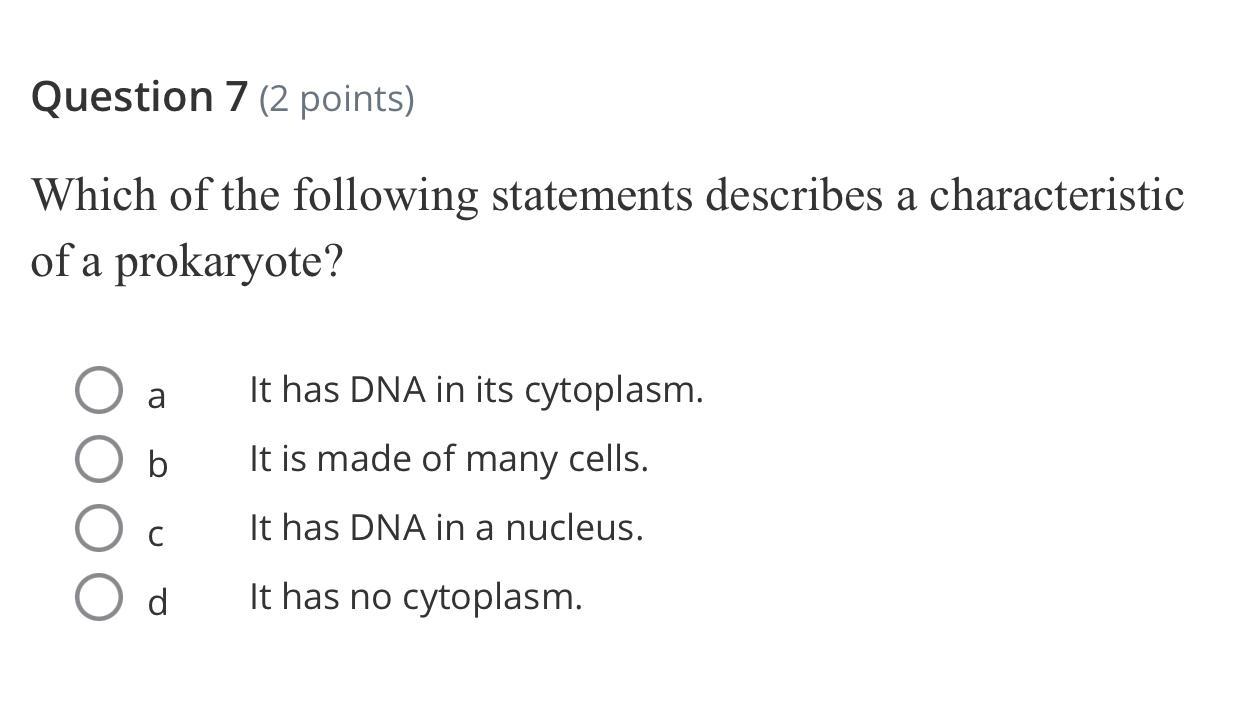Screen dimensions: 1242x708
Task: Click the answer letter label 'a'
Action: tap(156, 396)
